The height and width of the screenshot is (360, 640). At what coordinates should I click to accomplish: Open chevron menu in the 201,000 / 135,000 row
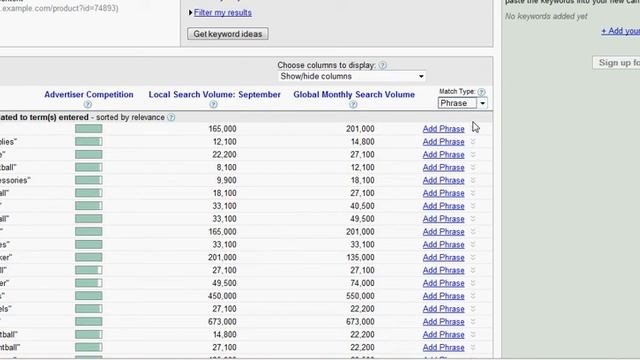473,257
